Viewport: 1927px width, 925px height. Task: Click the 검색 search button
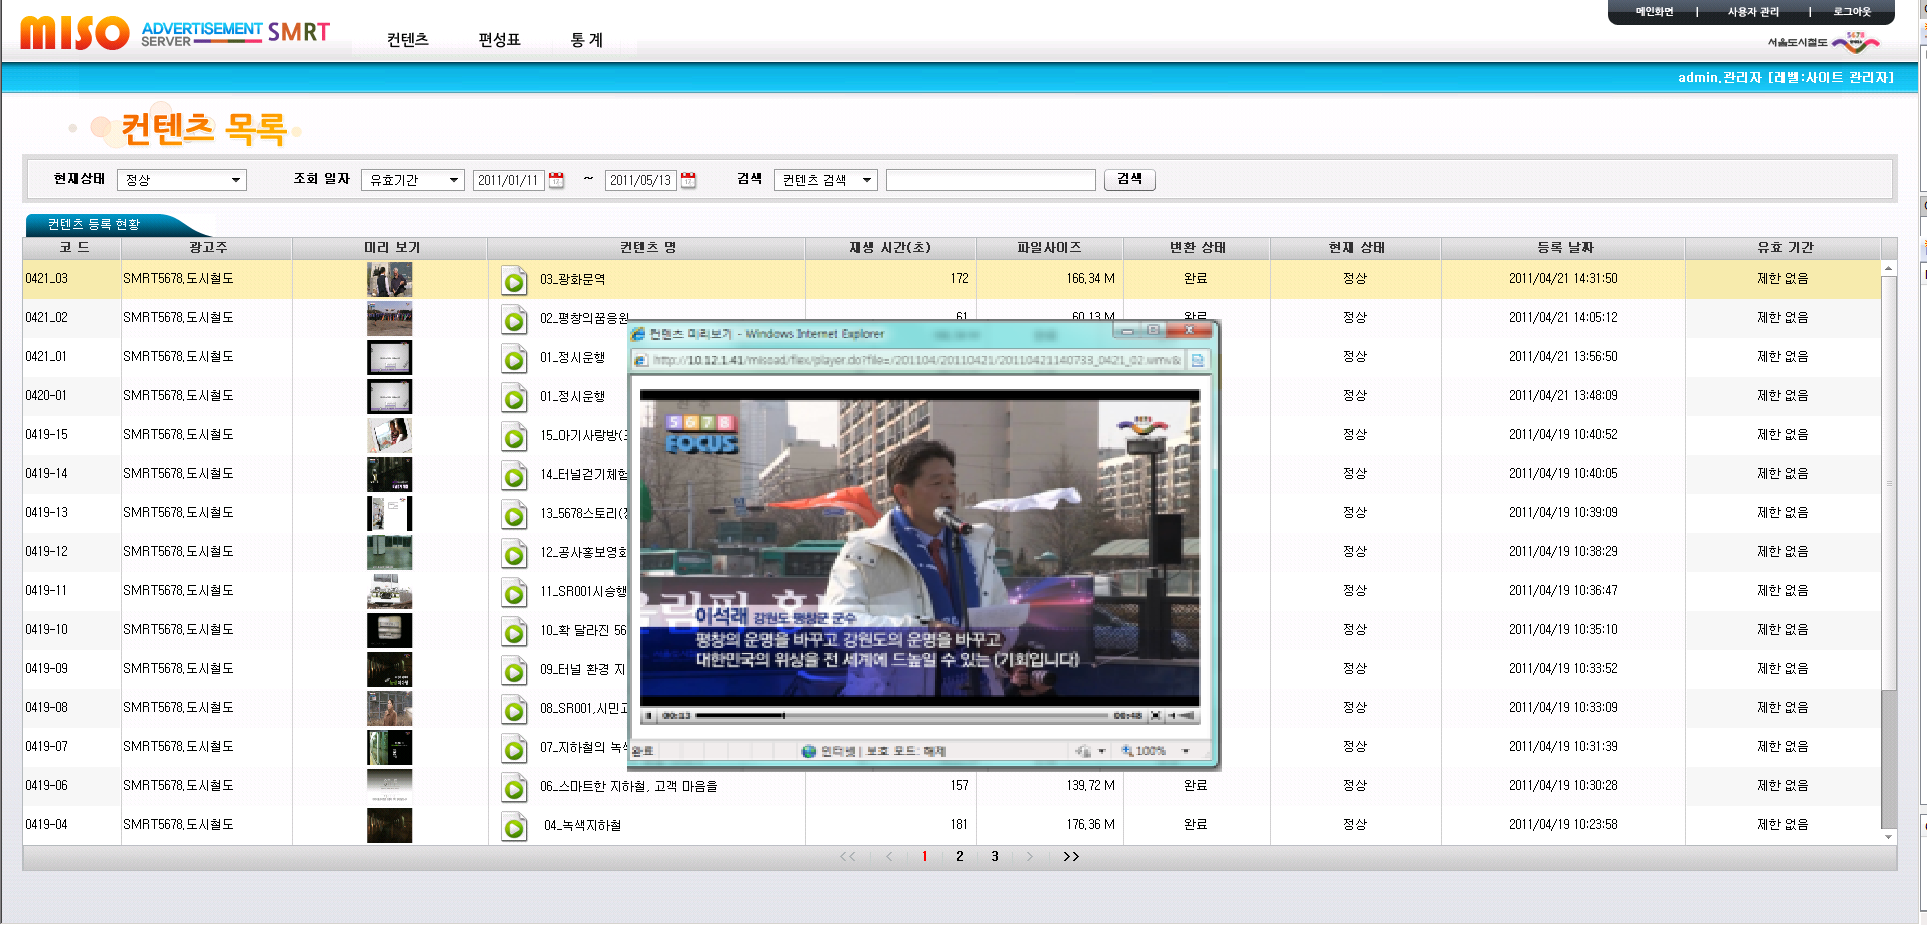pos(1129,179)
